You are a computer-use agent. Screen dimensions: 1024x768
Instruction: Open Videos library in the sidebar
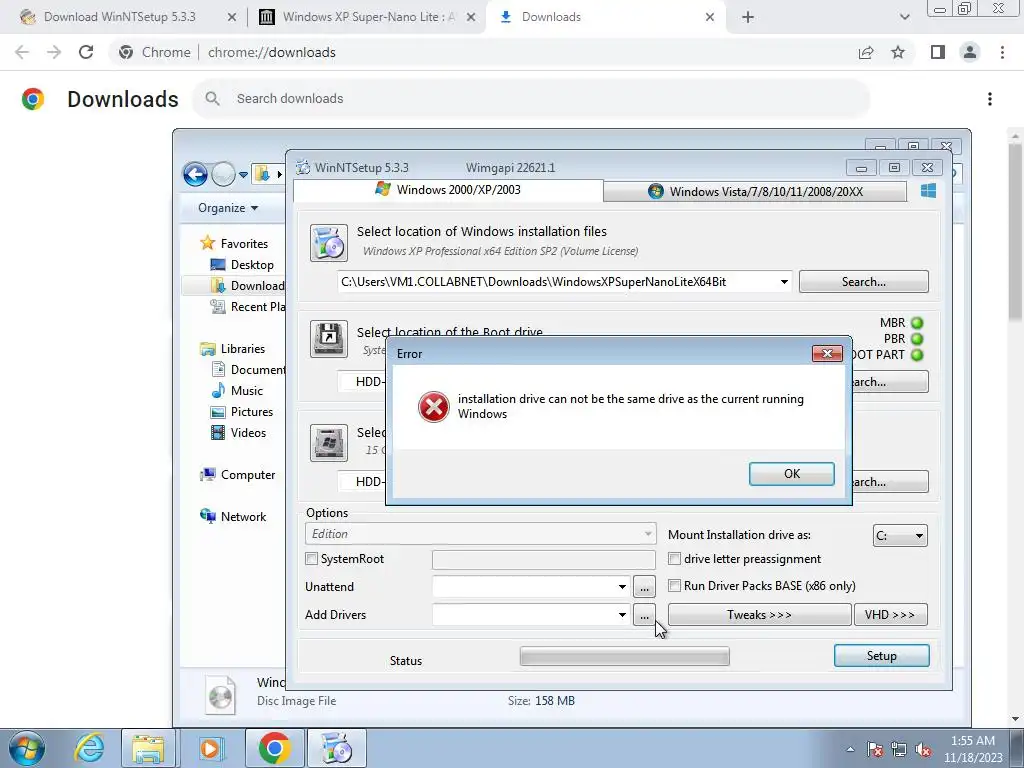click(x=248, y=432)
